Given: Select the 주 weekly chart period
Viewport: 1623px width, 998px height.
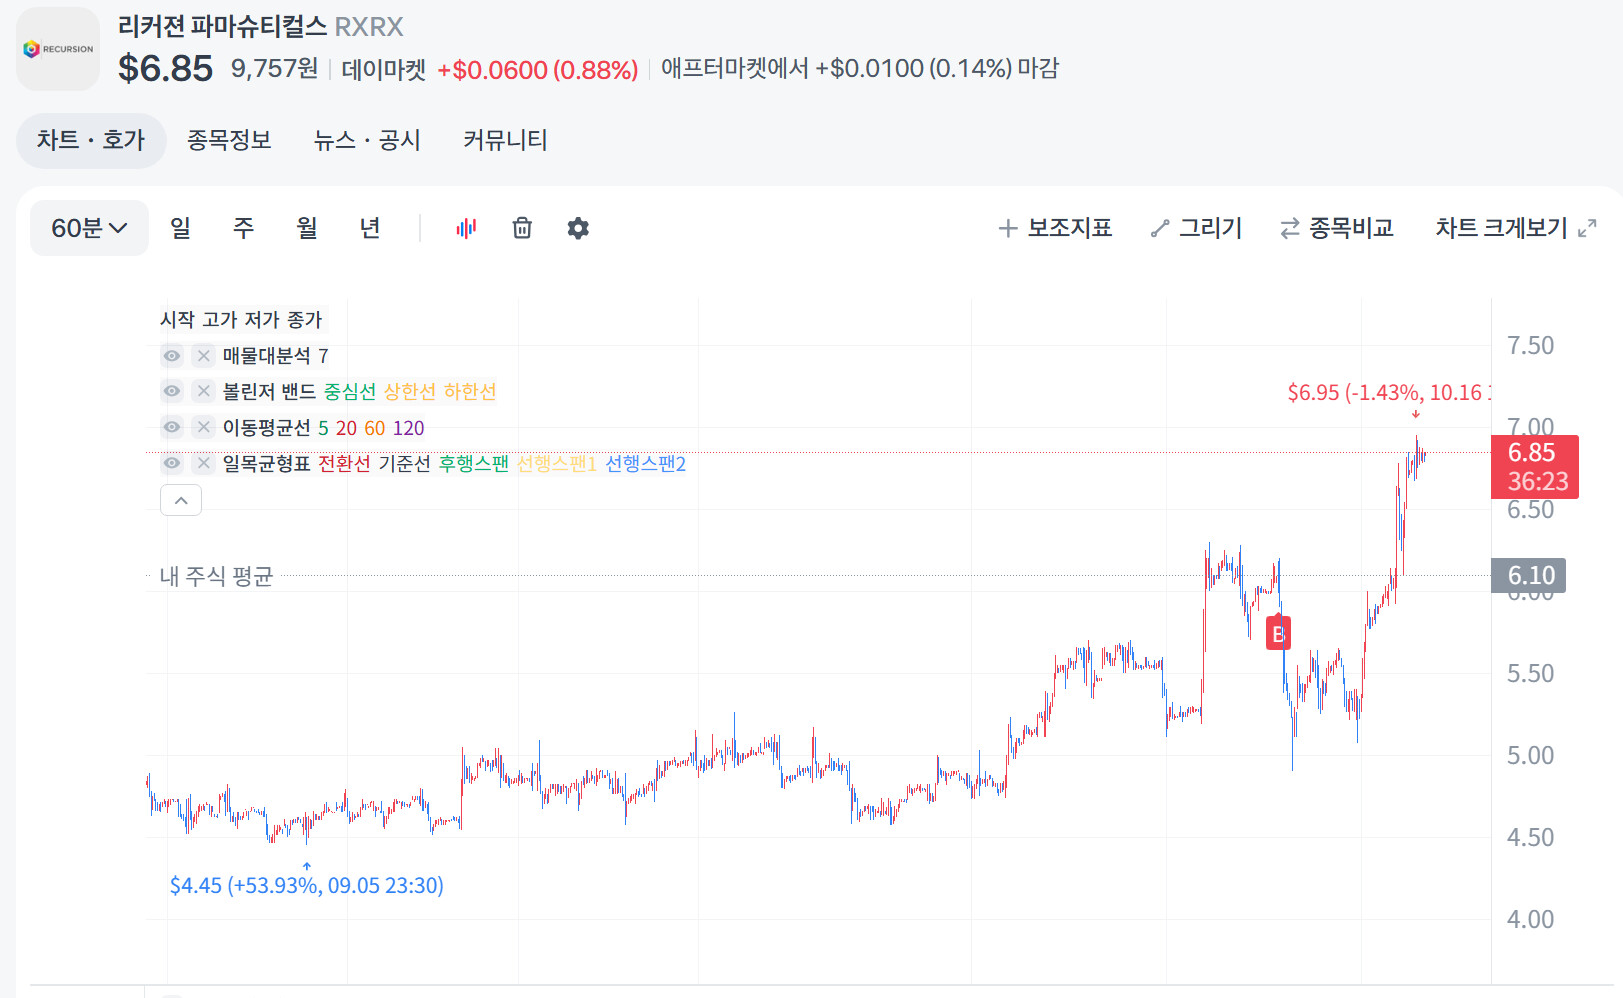Looking at the screenshot, I should click(243, 228).
